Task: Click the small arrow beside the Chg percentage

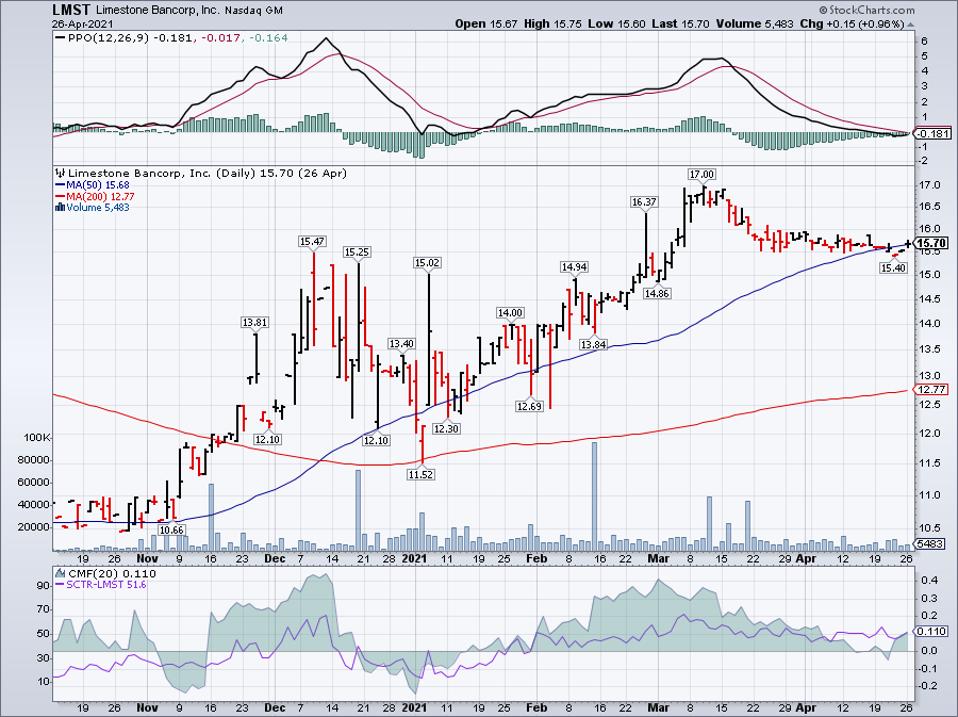Action: coord(910,24)
